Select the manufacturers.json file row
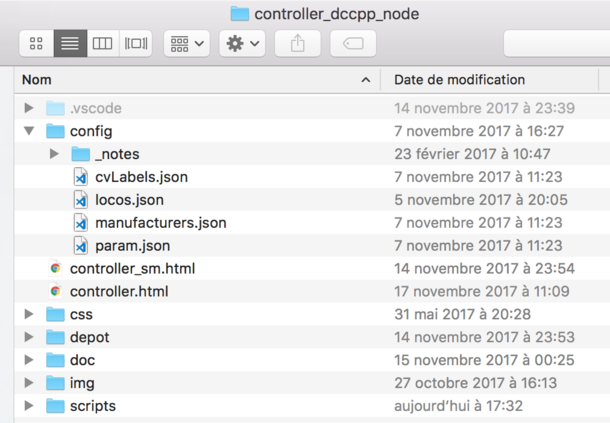Image resolution: width=610 pixels, height=423 pixels. (312, 223)
